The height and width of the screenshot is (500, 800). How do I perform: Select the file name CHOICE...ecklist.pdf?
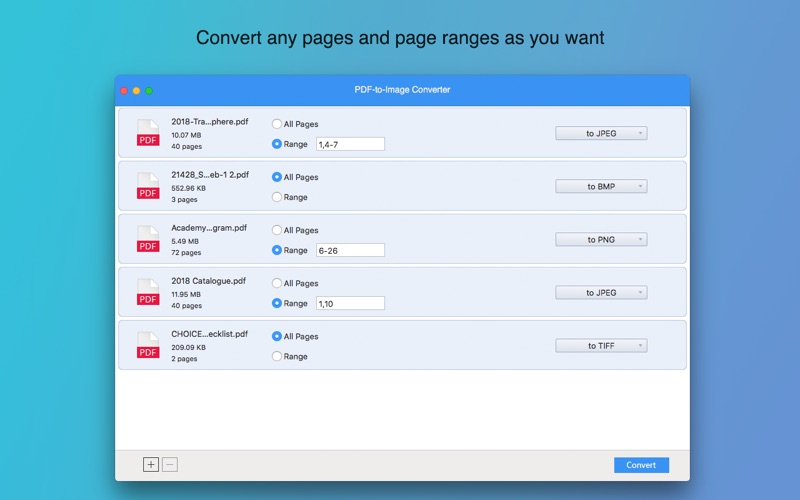click(210, 334)
